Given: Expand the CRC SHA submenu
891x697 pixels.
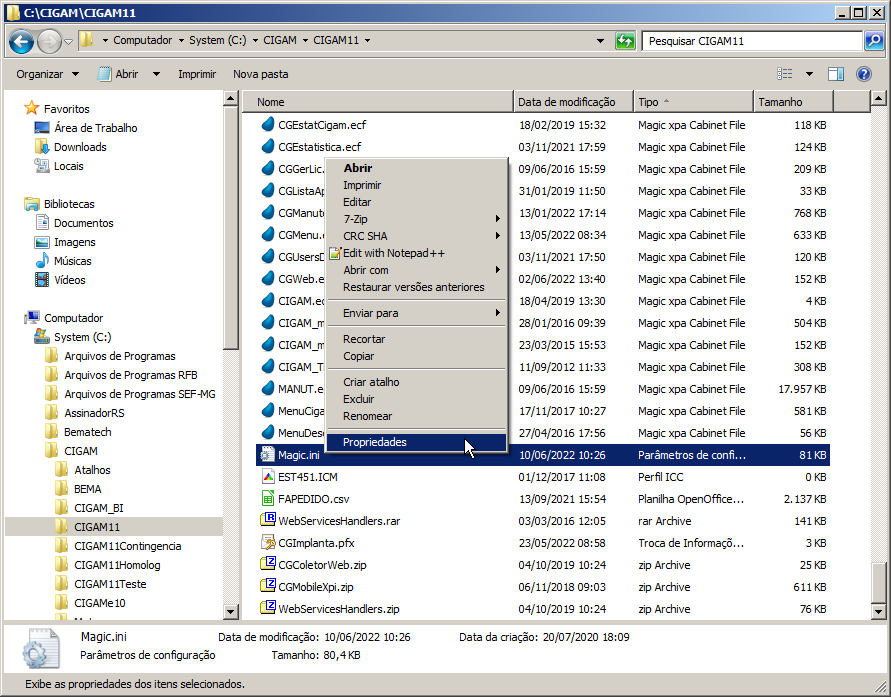Looking at the screenshot, I should click(418, 236).
